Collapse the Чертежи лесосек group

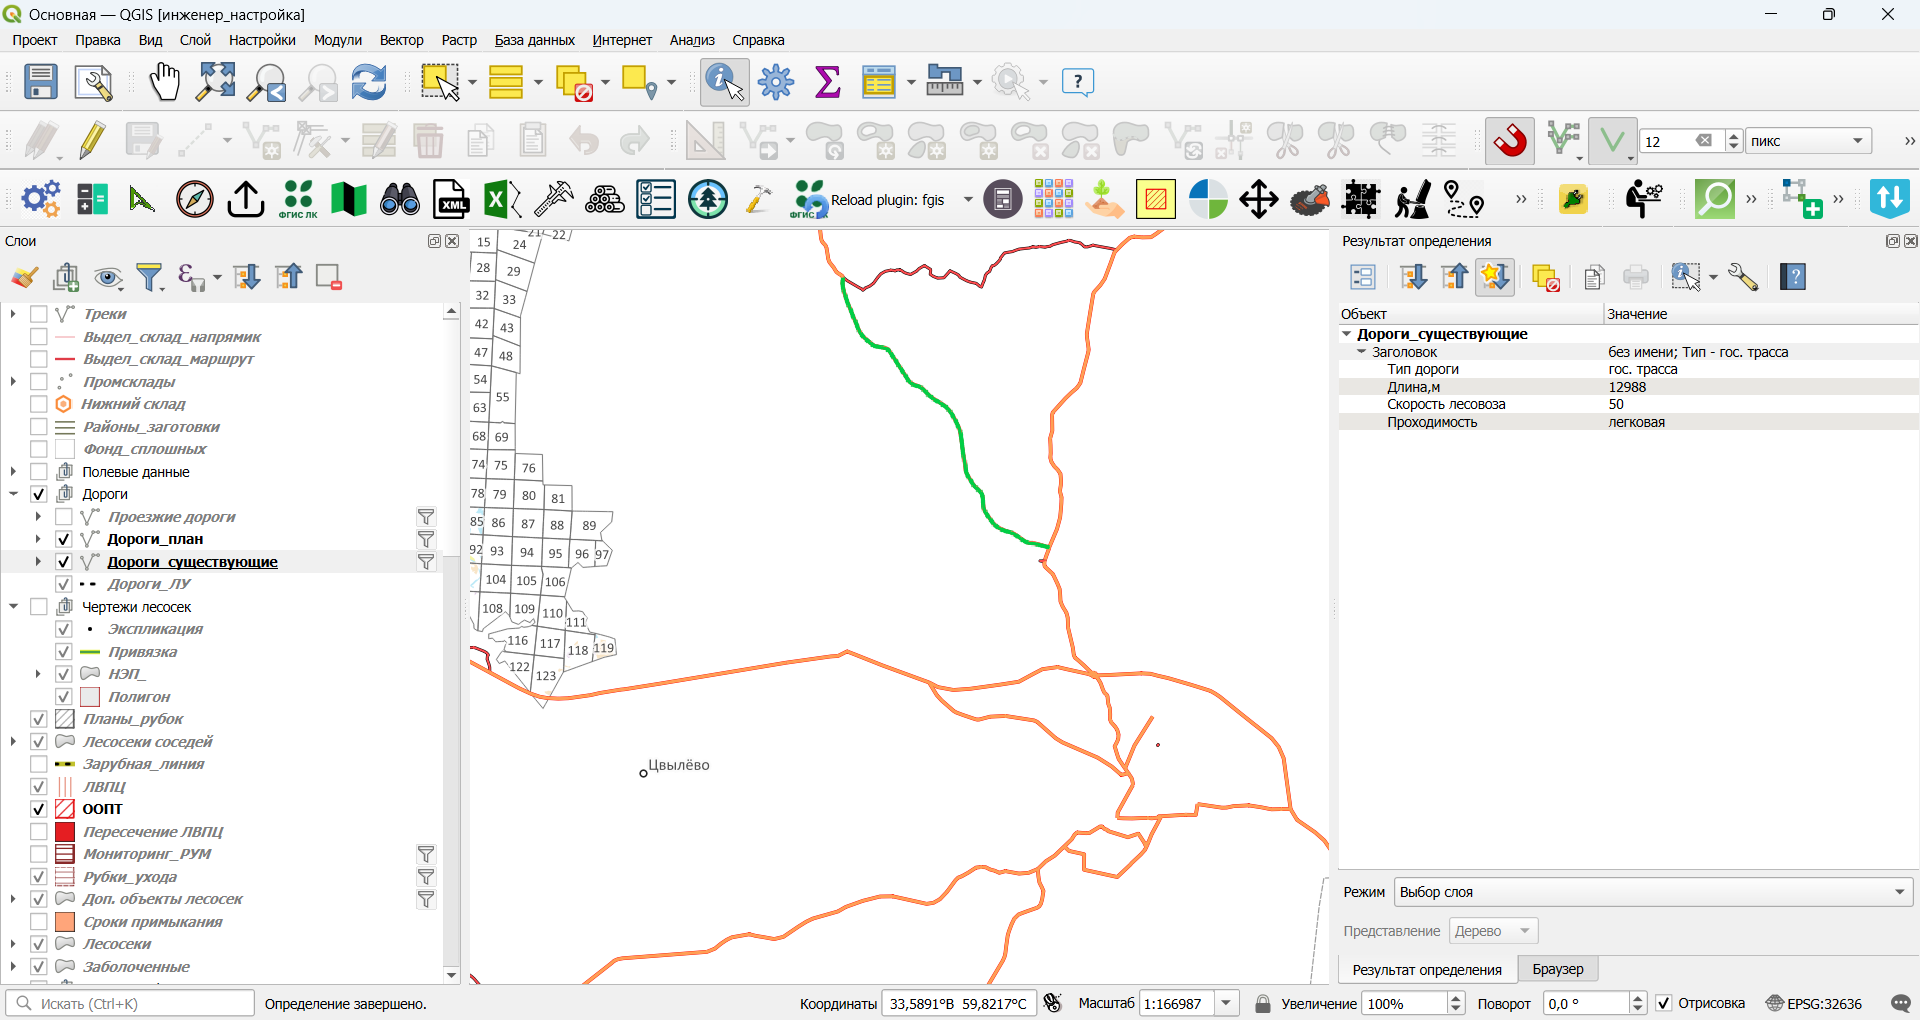13,607
